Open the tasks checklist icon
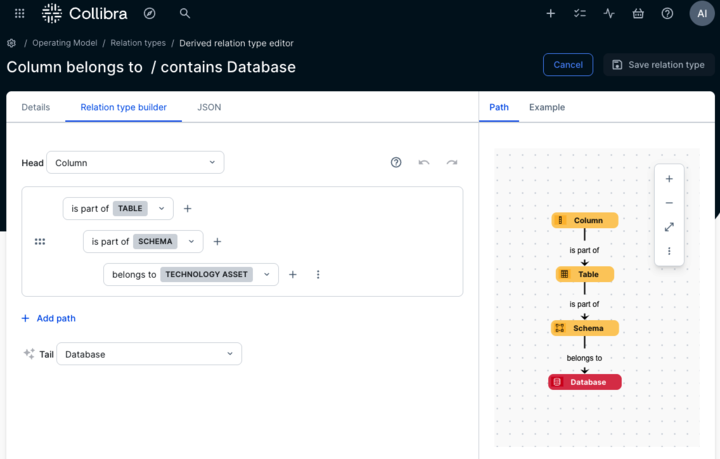 [x=580, y=14]
